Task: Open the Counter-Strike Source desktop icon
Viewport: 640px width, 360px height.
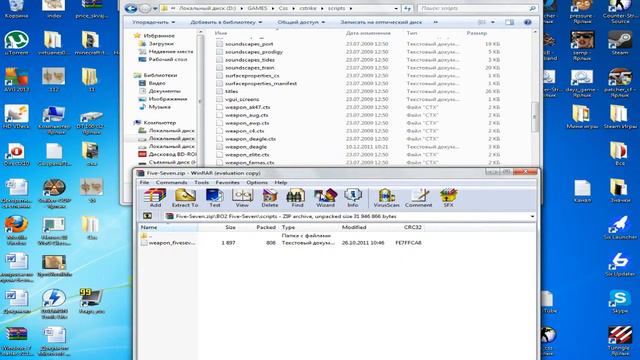Action: click(620, 10)
